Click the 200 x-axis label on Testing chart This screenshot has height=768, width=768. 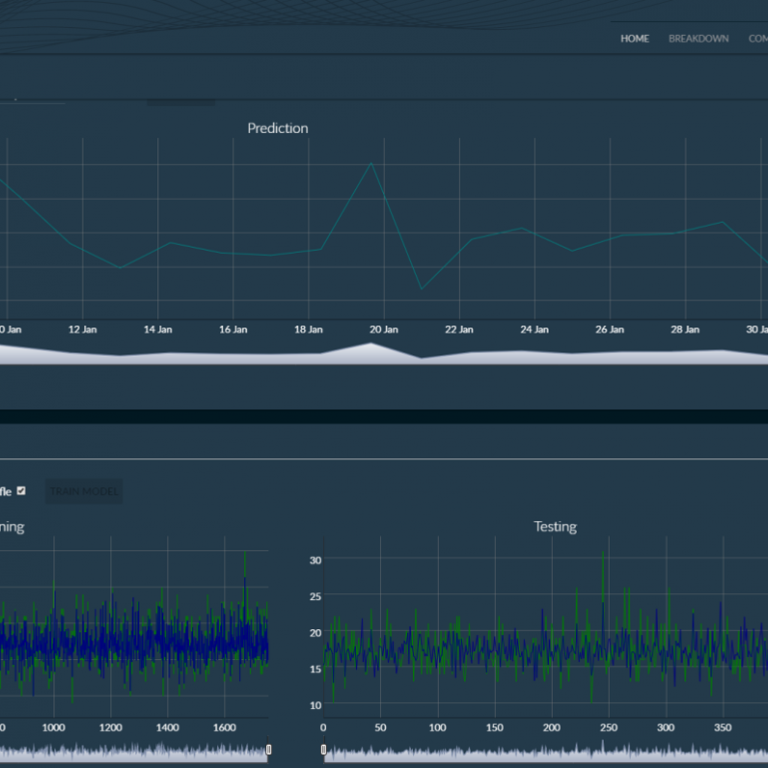click(x=551, y=727)
